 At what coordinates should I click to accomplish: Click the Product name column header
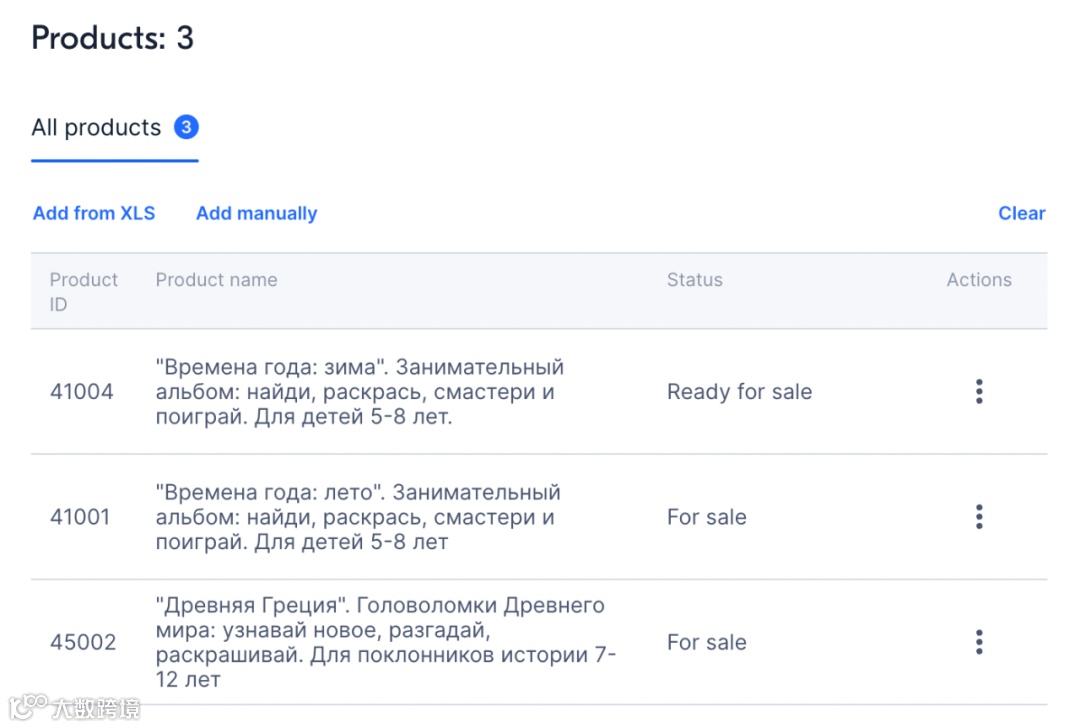216,280
